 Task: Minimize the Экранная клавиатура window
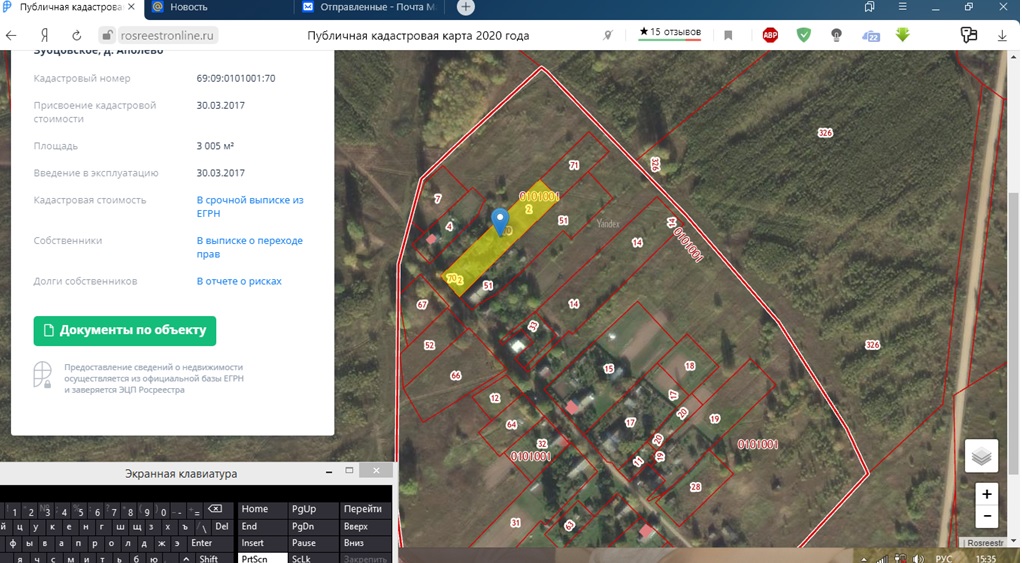pyautogui.click(x=329, y=471)
